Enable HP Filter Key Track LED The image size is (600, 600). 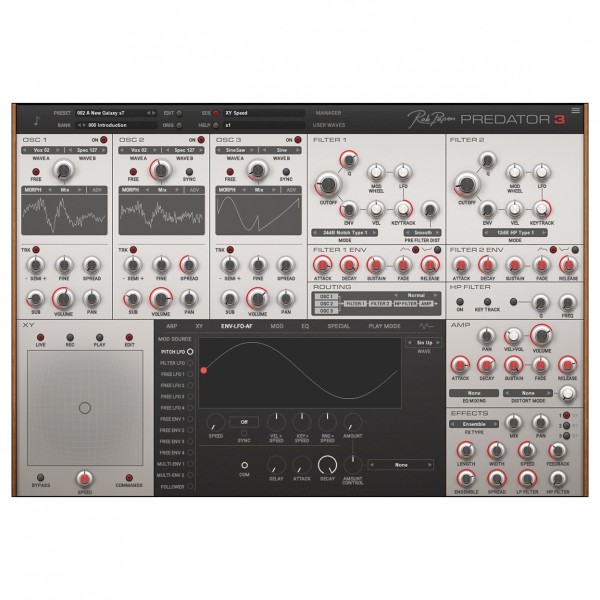point(487,302)
